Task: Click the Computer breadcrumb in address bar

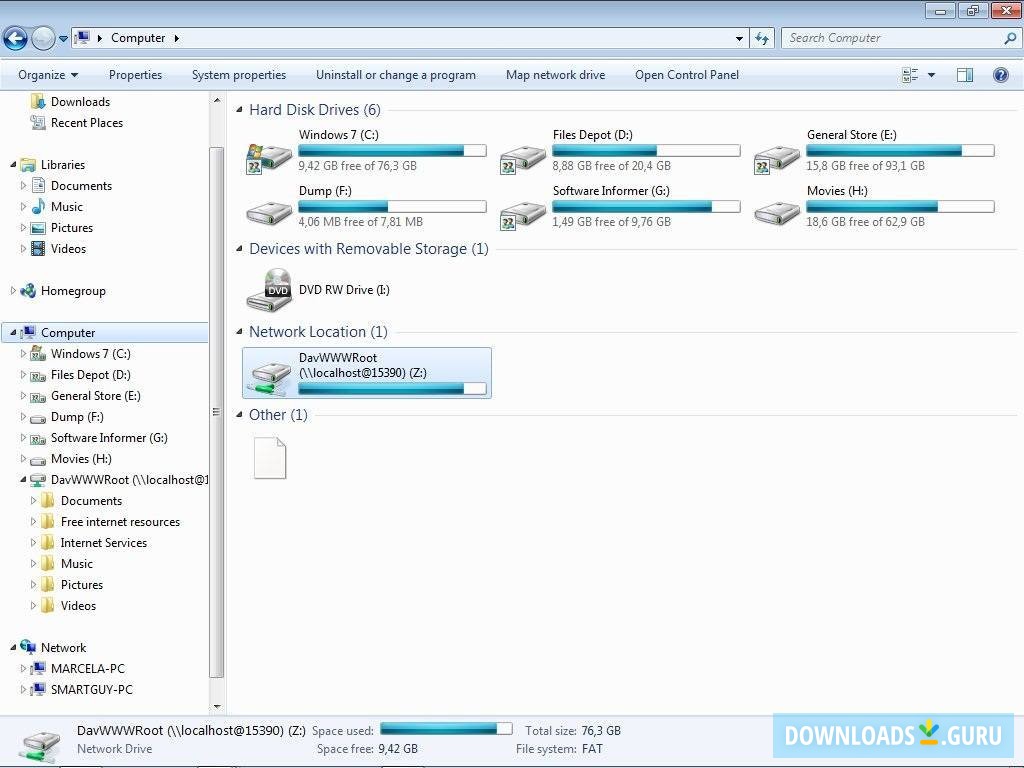Action: point(138,39)
